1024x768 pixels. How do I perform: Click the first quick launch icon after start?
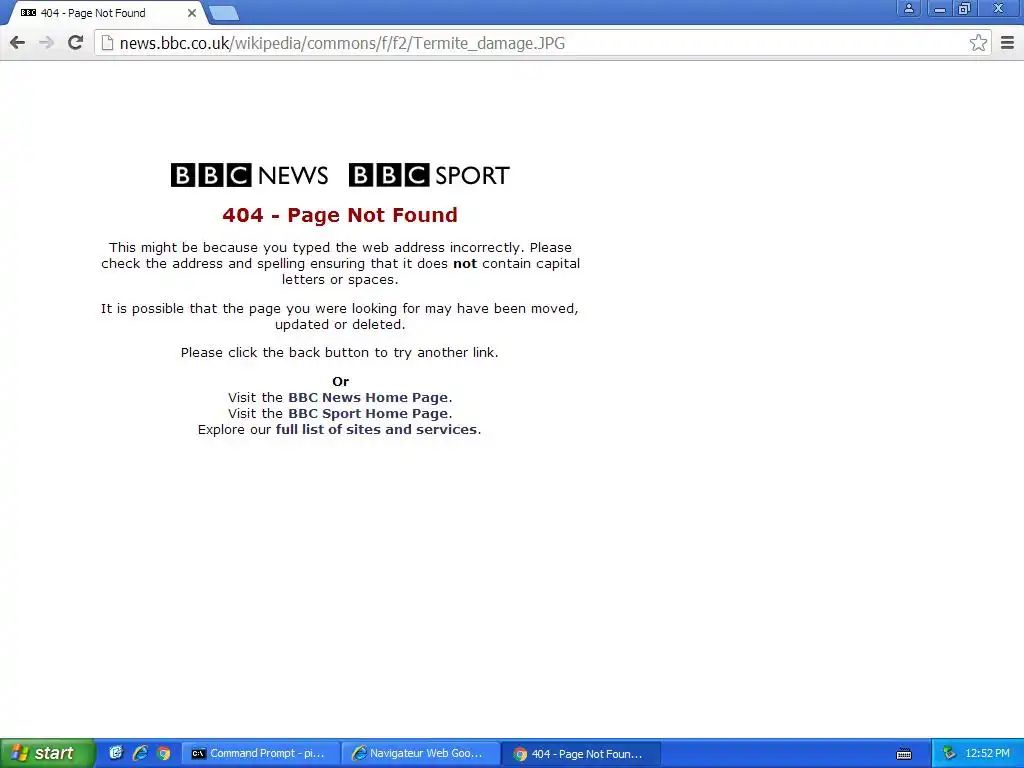click(116, 753)
